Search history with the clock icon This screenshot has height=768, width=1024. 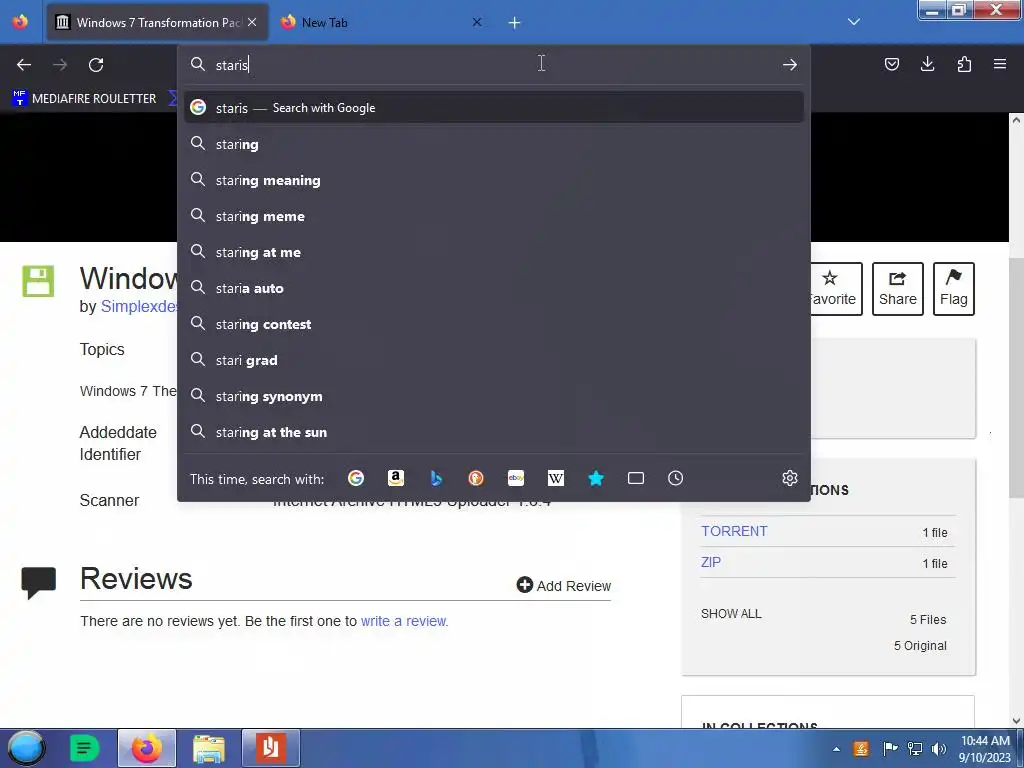[675, 478]
